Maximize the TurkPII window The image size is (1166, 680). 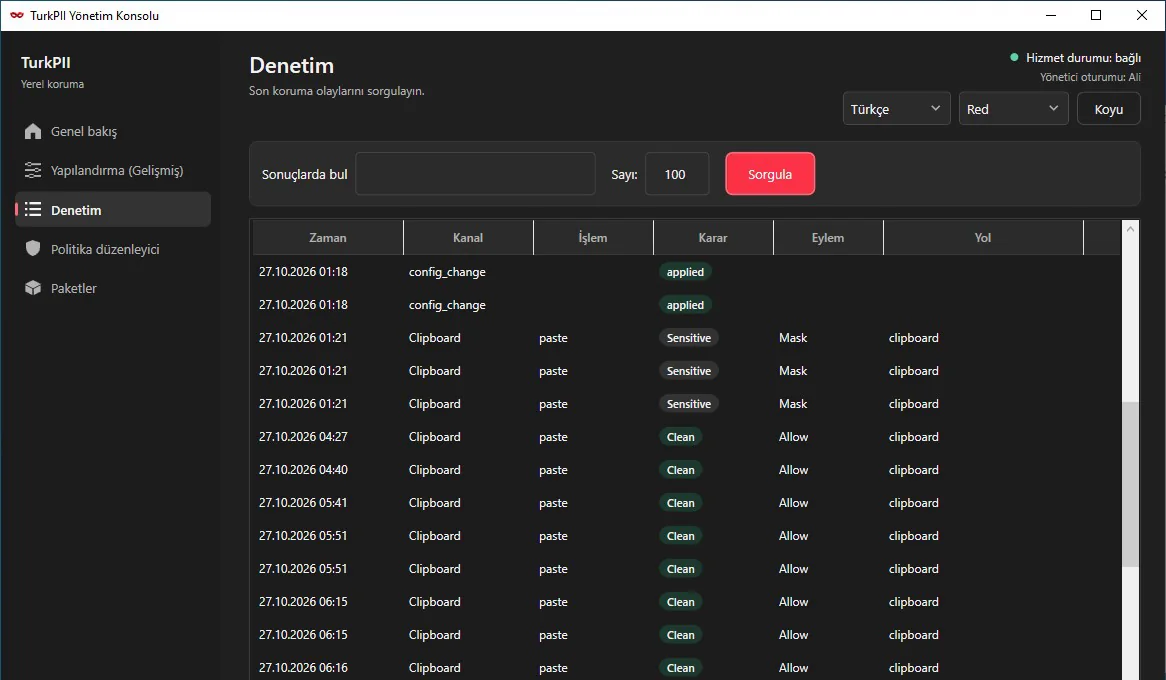[x=1096, y=15]
